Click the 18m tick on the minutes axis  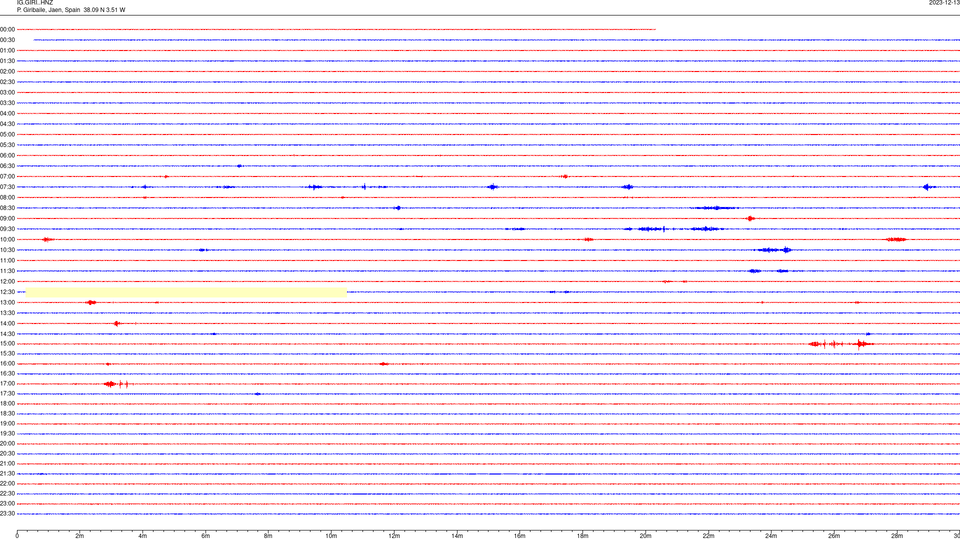pyautogui.click(x=583, y=536)
